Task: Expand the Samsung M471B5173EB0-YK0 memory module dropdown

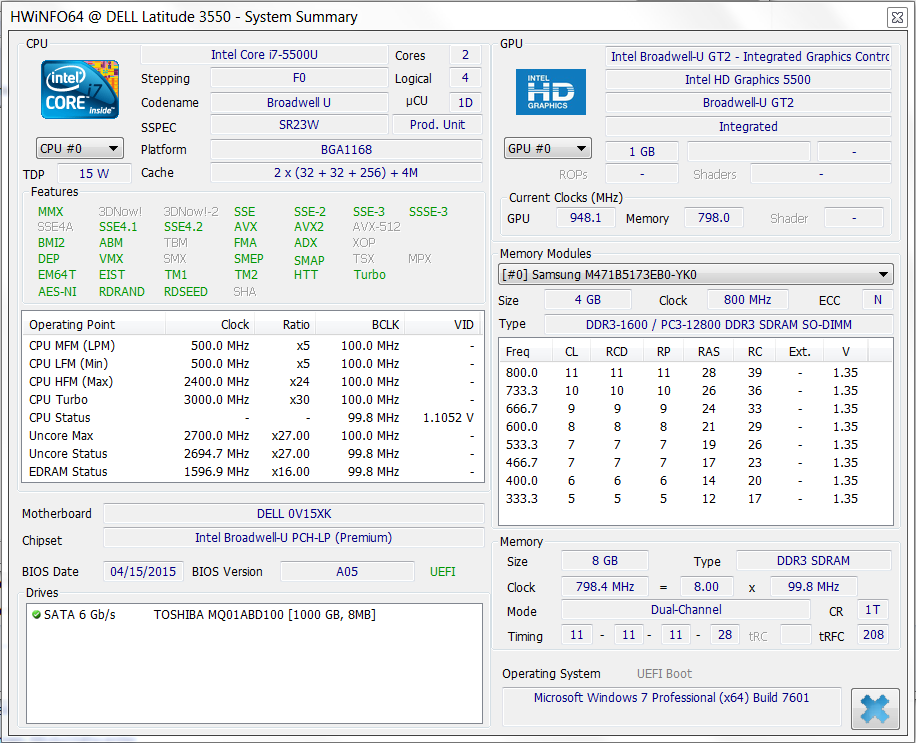Action: [695, 275]
